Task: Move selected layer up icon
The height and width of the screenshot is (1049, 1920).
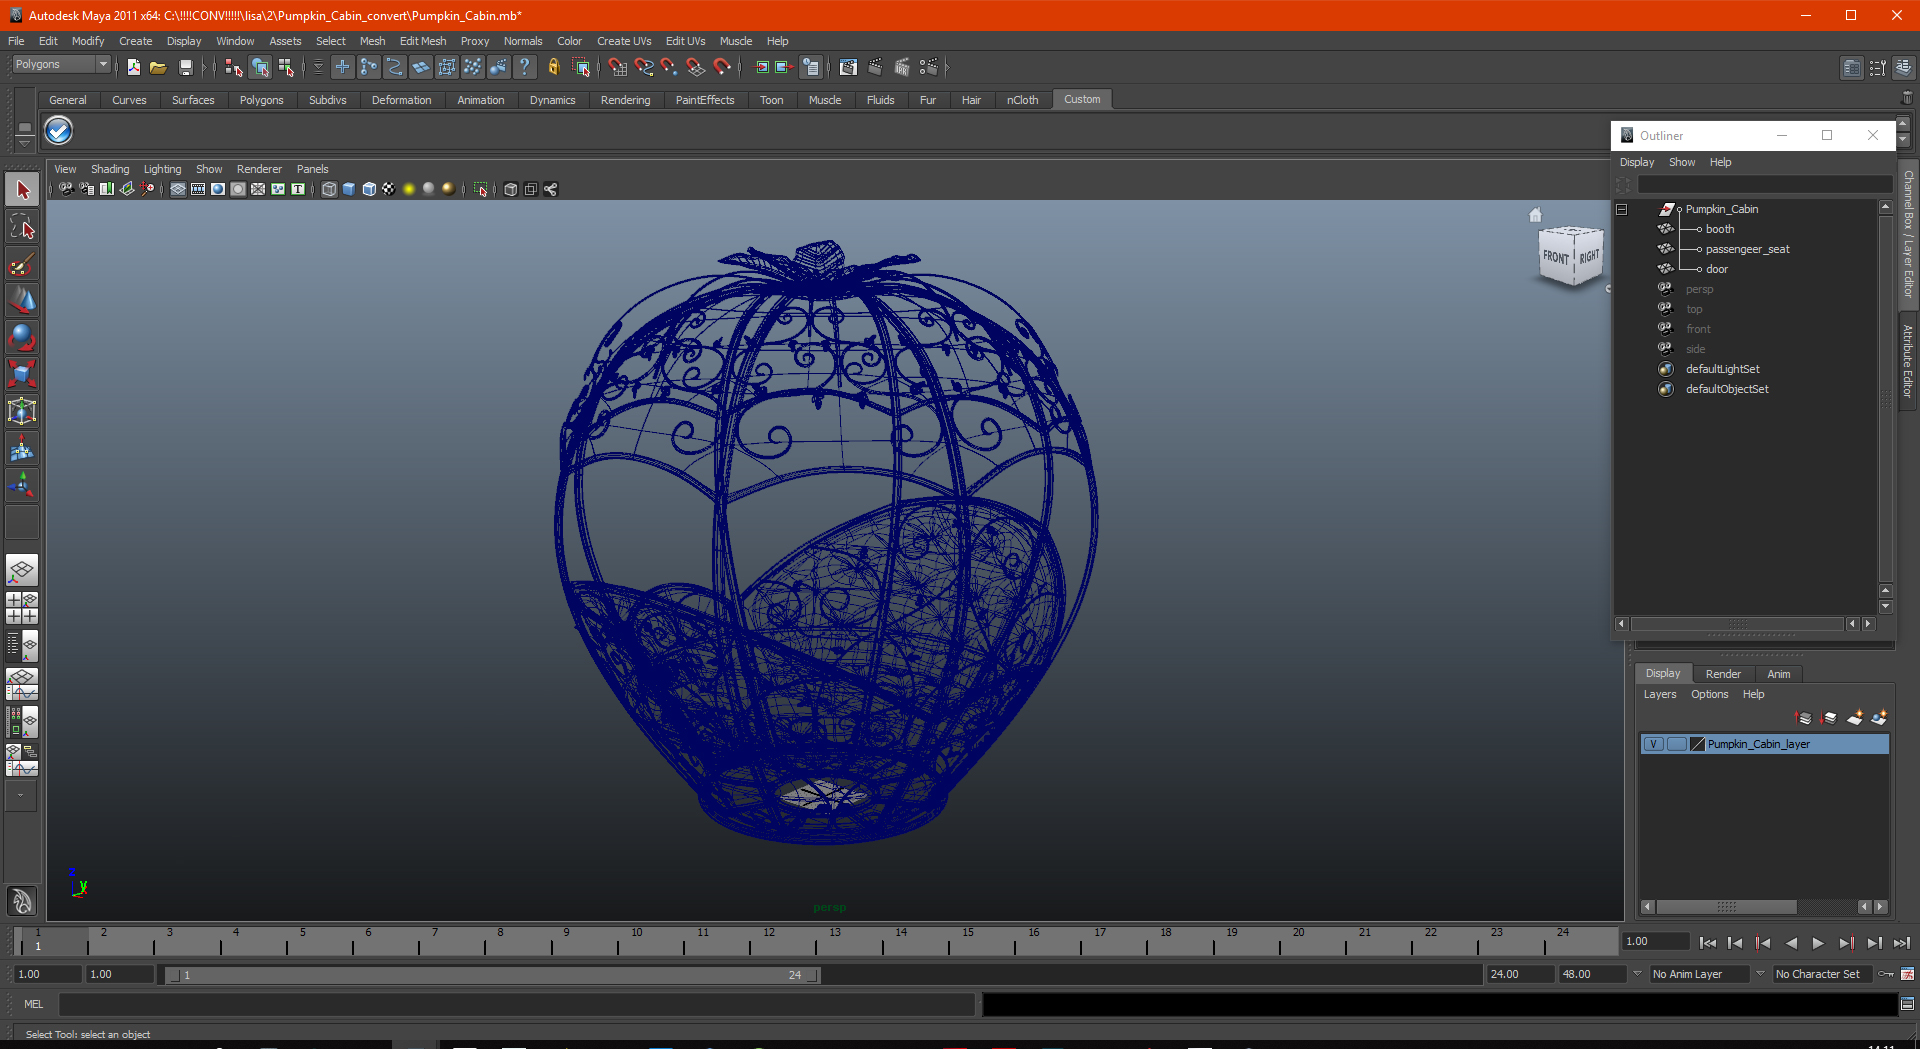Action: 1804,718
